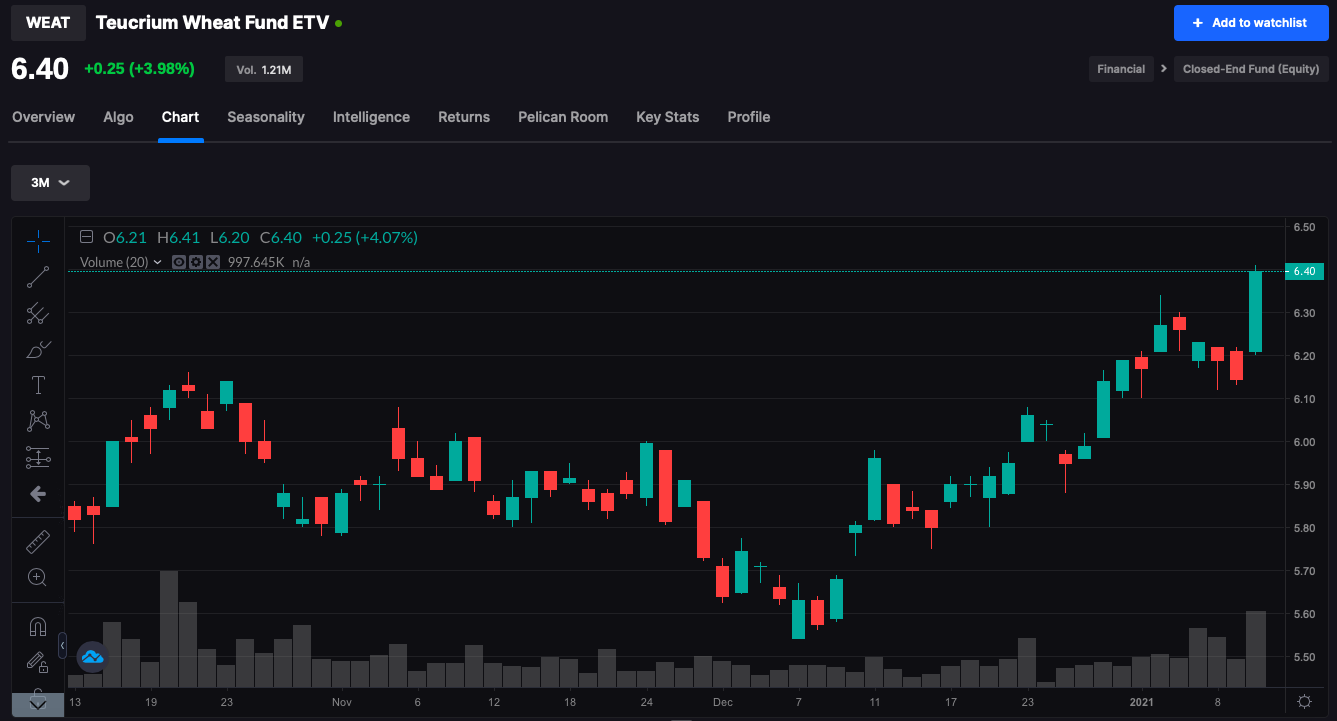This screenshot has width=1337, height=721.
Task: Go to the Intelligence tab
Action: pos(371,117)
